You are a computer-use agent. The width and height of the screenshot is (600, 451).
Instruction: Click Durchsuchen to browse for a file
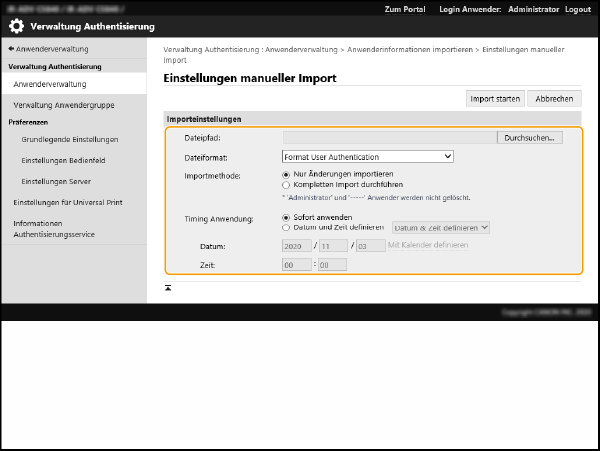(x=529, y=137)
